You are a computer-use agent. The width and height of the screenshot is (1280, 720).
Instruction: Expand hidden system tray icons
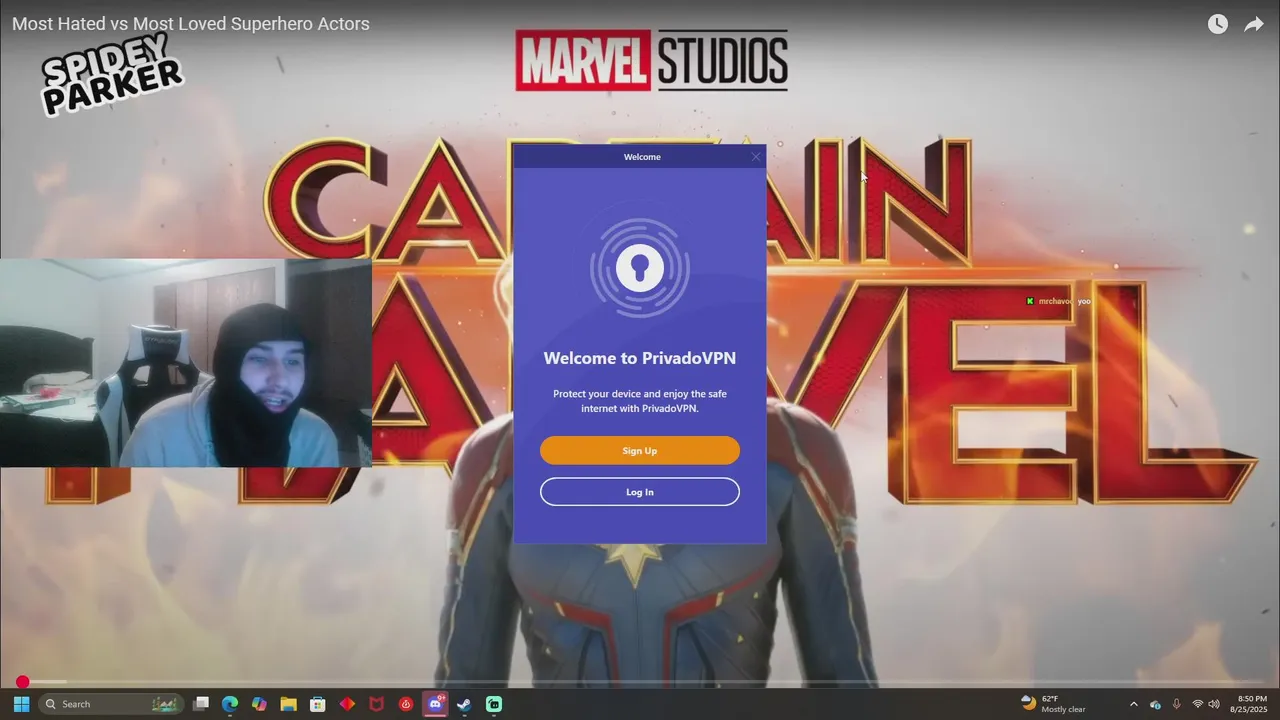(x=1133, y=704)
